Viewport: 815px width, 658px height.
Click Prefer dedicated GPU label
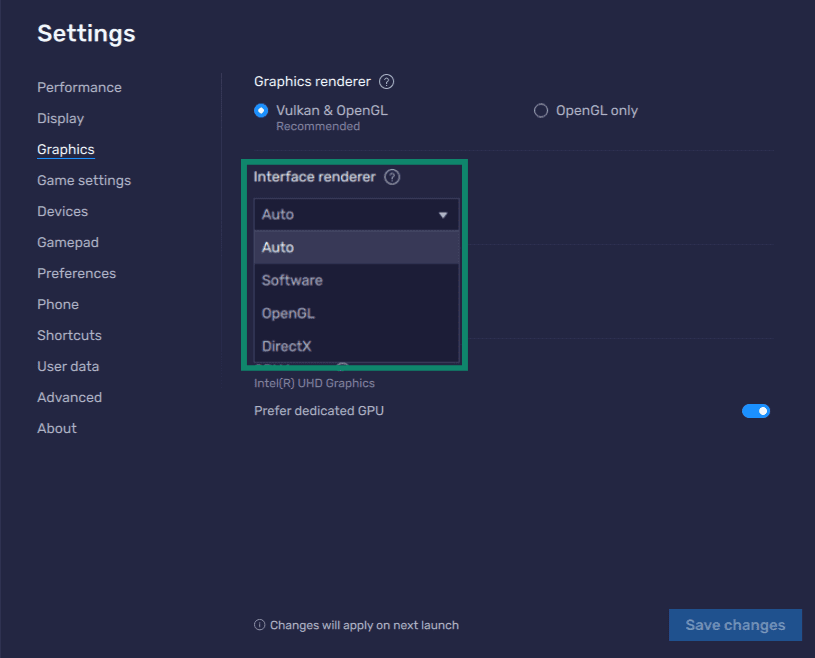(319, 411)
